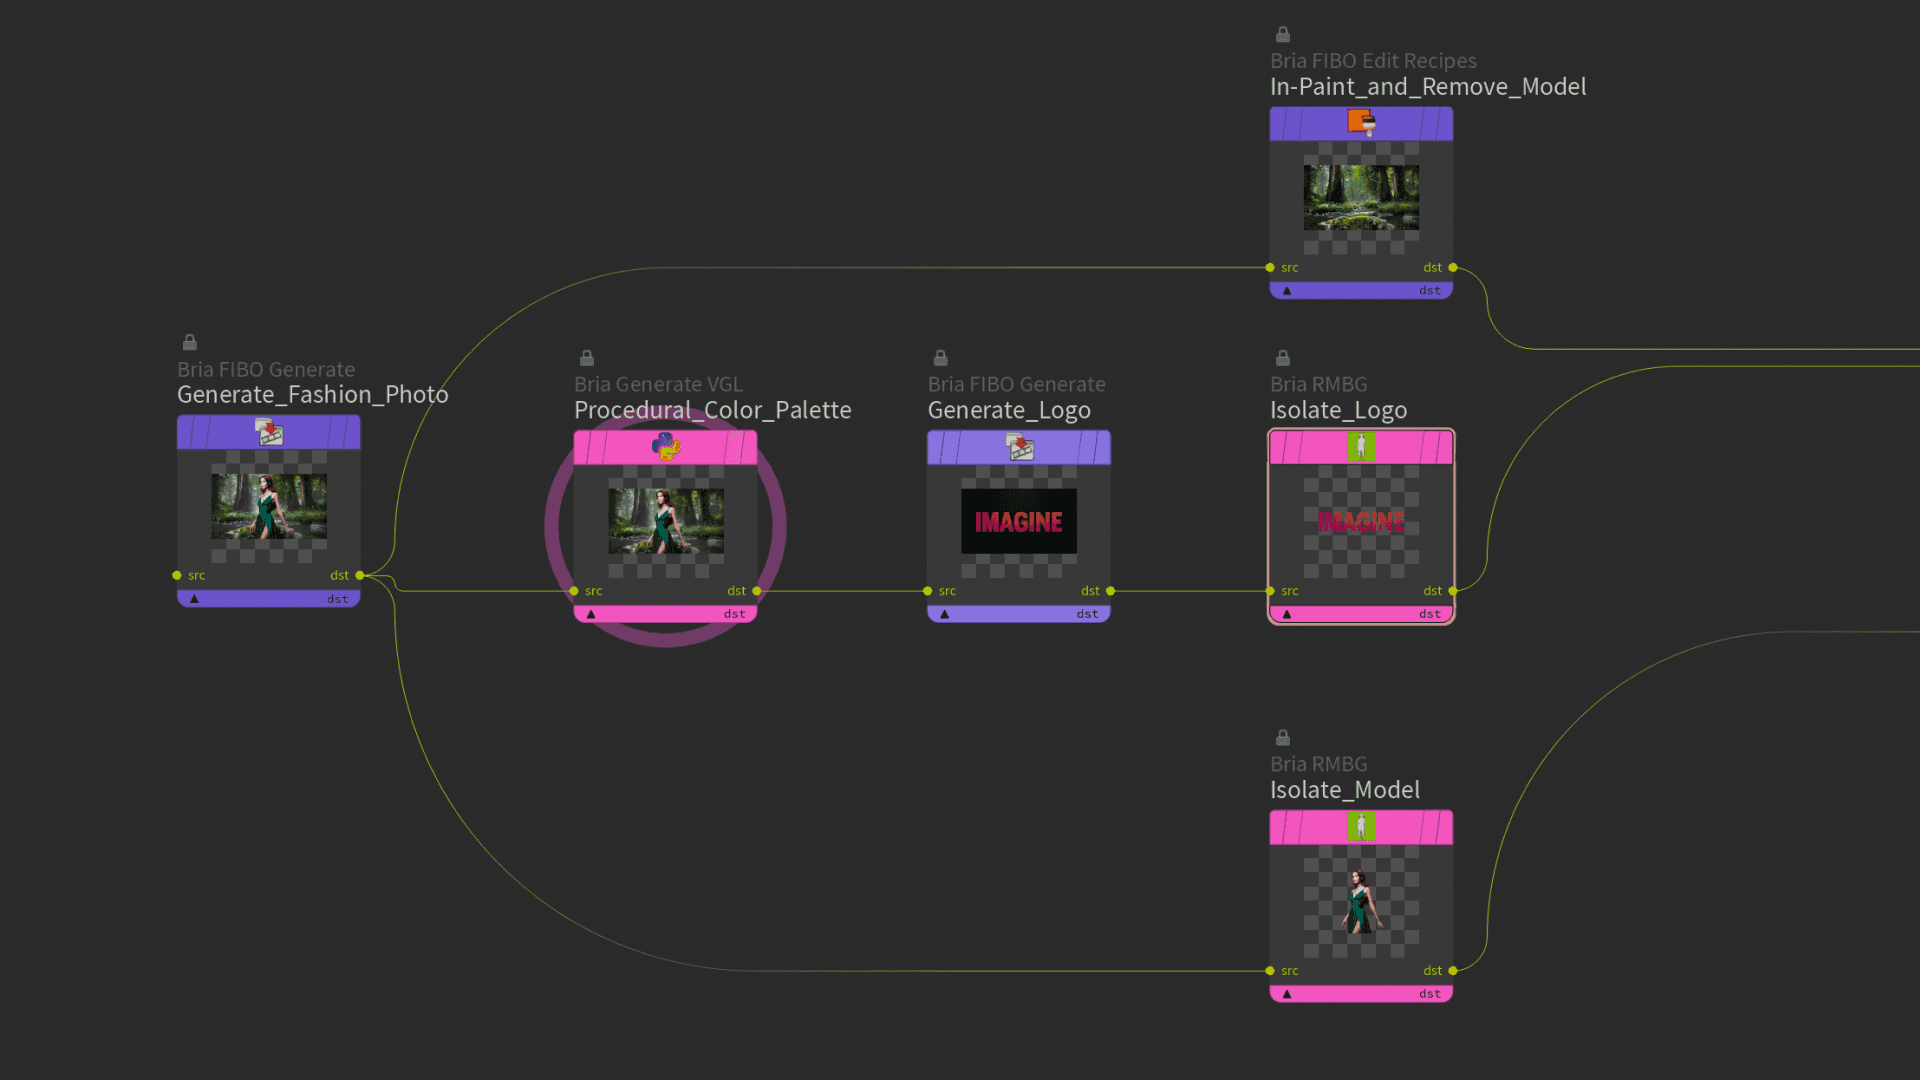Click the Isolate_Model node figure icon
Image resolution: width=1920 pixels, height=1080 pixels.
[x=1360, y=826]
